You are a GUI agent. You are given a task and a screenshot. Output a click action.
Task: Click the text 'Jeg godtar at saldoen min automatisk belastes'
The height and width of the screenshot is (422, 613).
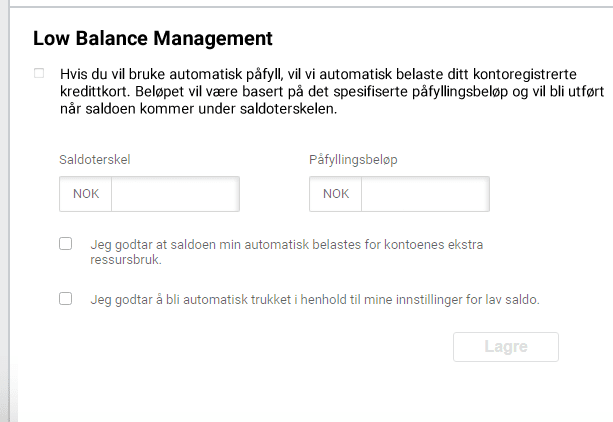pos(226,245)
